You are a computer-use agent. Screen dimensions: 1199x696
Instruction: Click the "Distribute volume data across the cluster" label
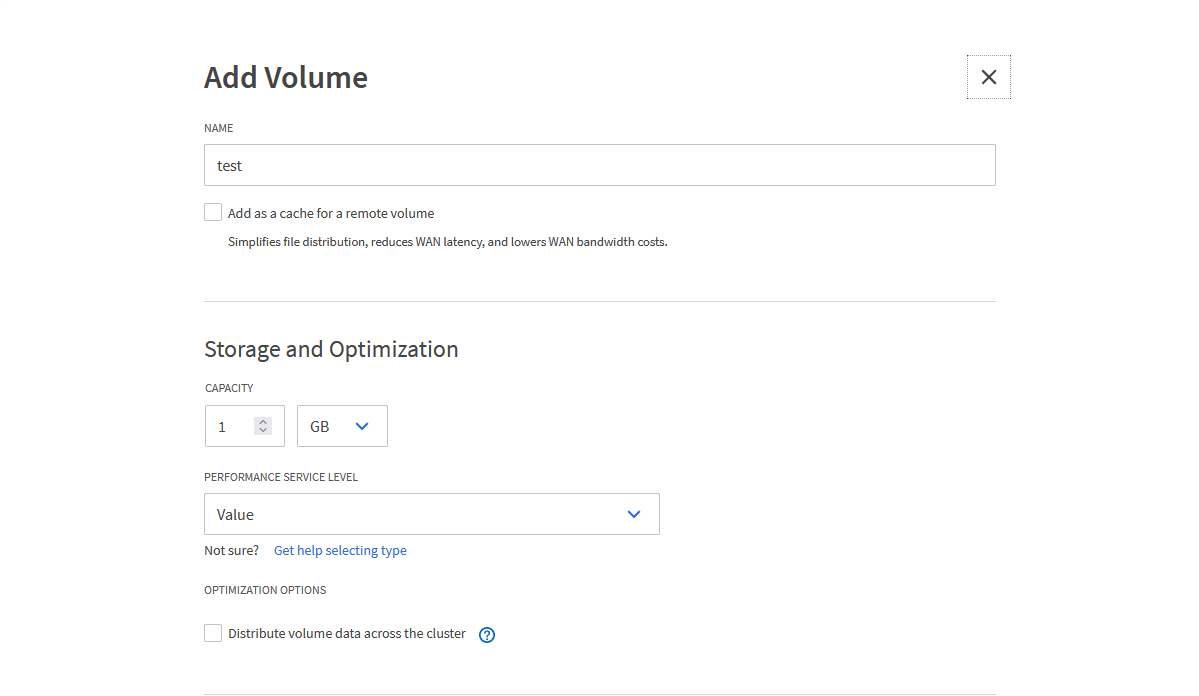click(x=347, y=633)
